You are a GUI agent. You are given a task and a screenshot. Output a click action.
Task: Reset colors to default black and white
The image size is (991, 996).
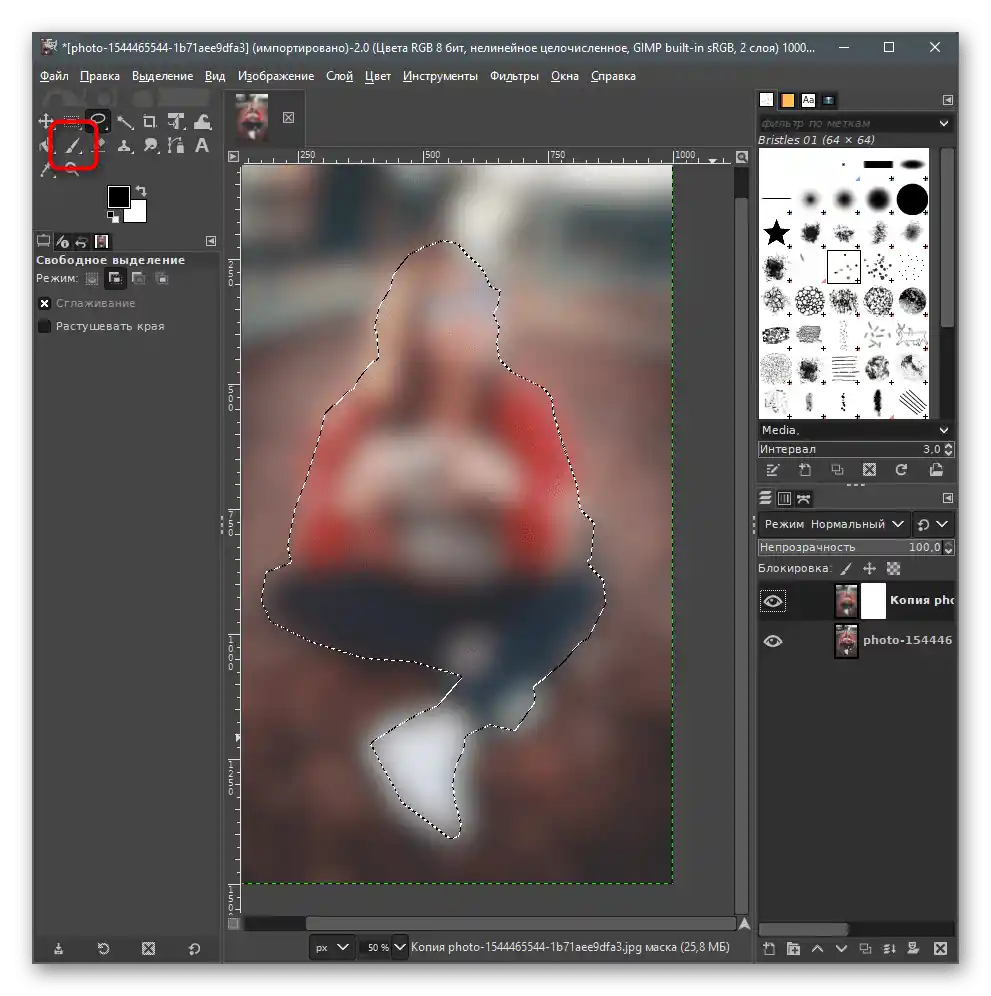point(112,217)
